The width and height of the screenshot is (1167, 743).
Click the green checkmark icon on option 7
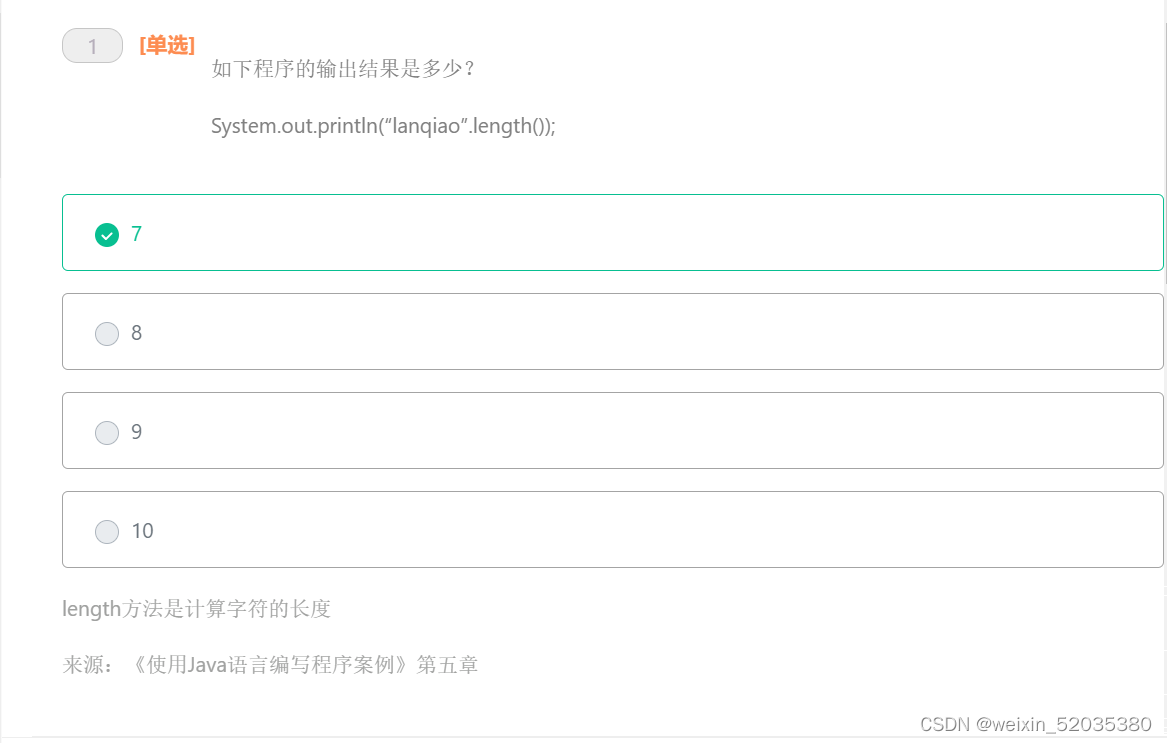tap(107, 234)
